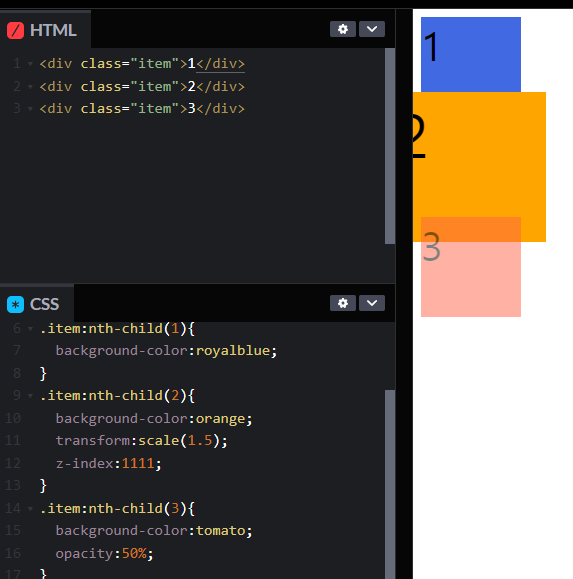Fold the .item:nth-child(3) CSS rule
Screen dimensions: 573x579
click(x=30, y=509)
